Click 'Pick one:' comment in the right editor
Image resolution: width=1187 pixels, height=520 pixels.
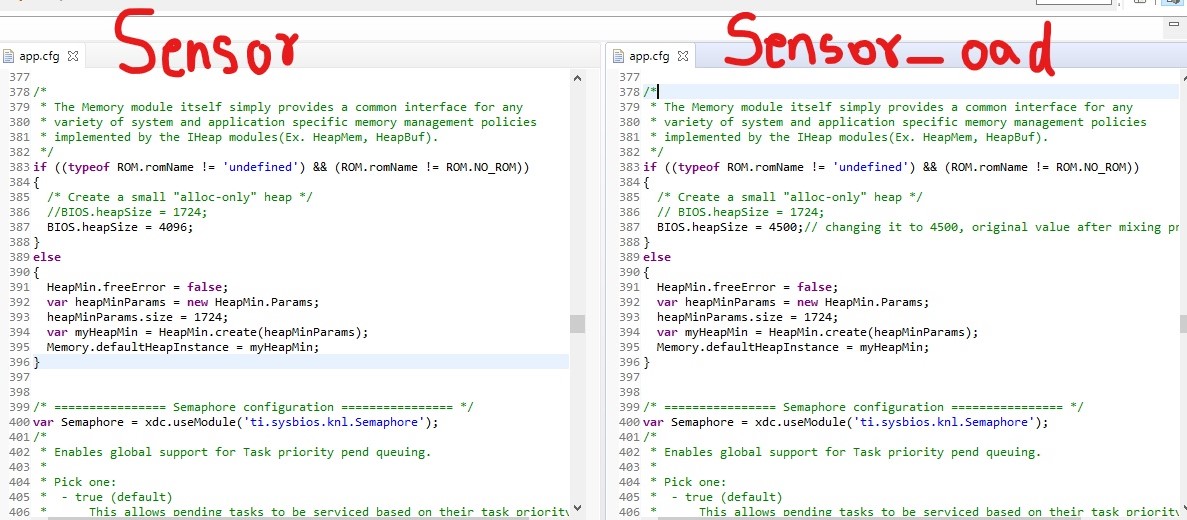click(695, 482)
